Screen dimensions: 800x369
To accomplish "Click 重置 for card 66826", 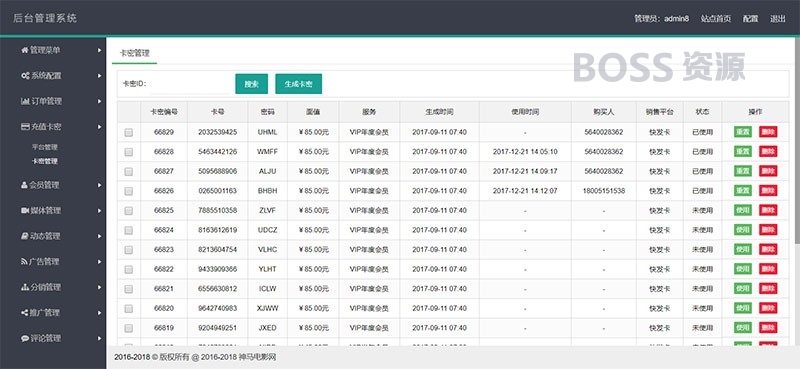I will [743, 191].
